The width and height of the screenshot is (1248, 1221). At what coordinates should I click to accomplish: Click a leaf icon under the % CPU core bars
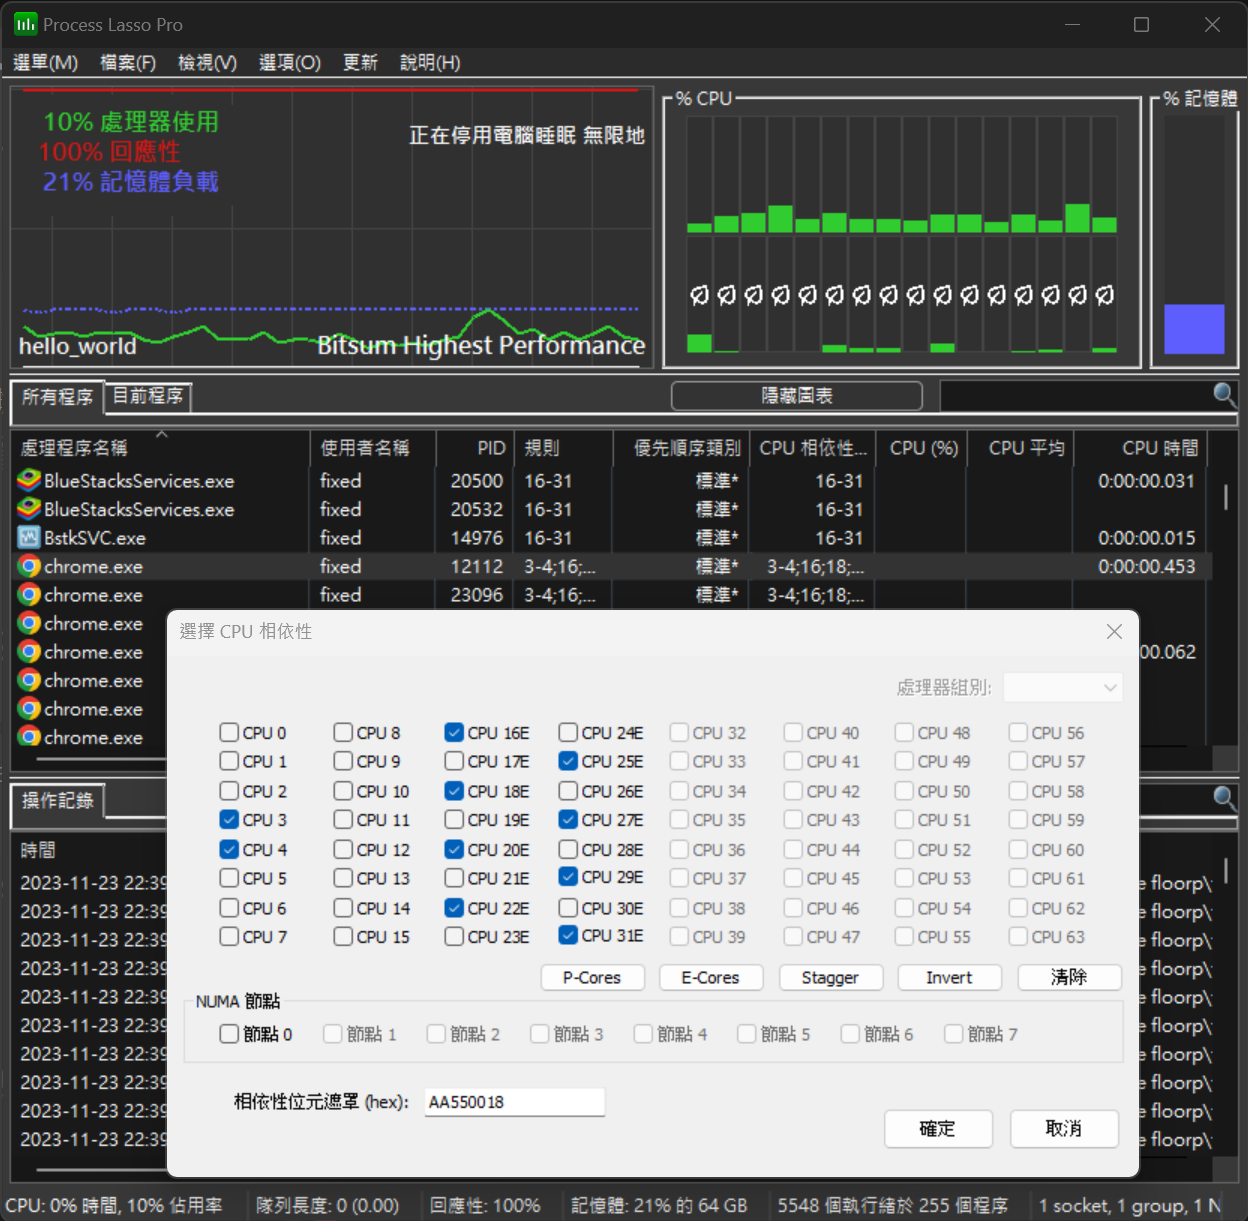click(x=700, y=295)
